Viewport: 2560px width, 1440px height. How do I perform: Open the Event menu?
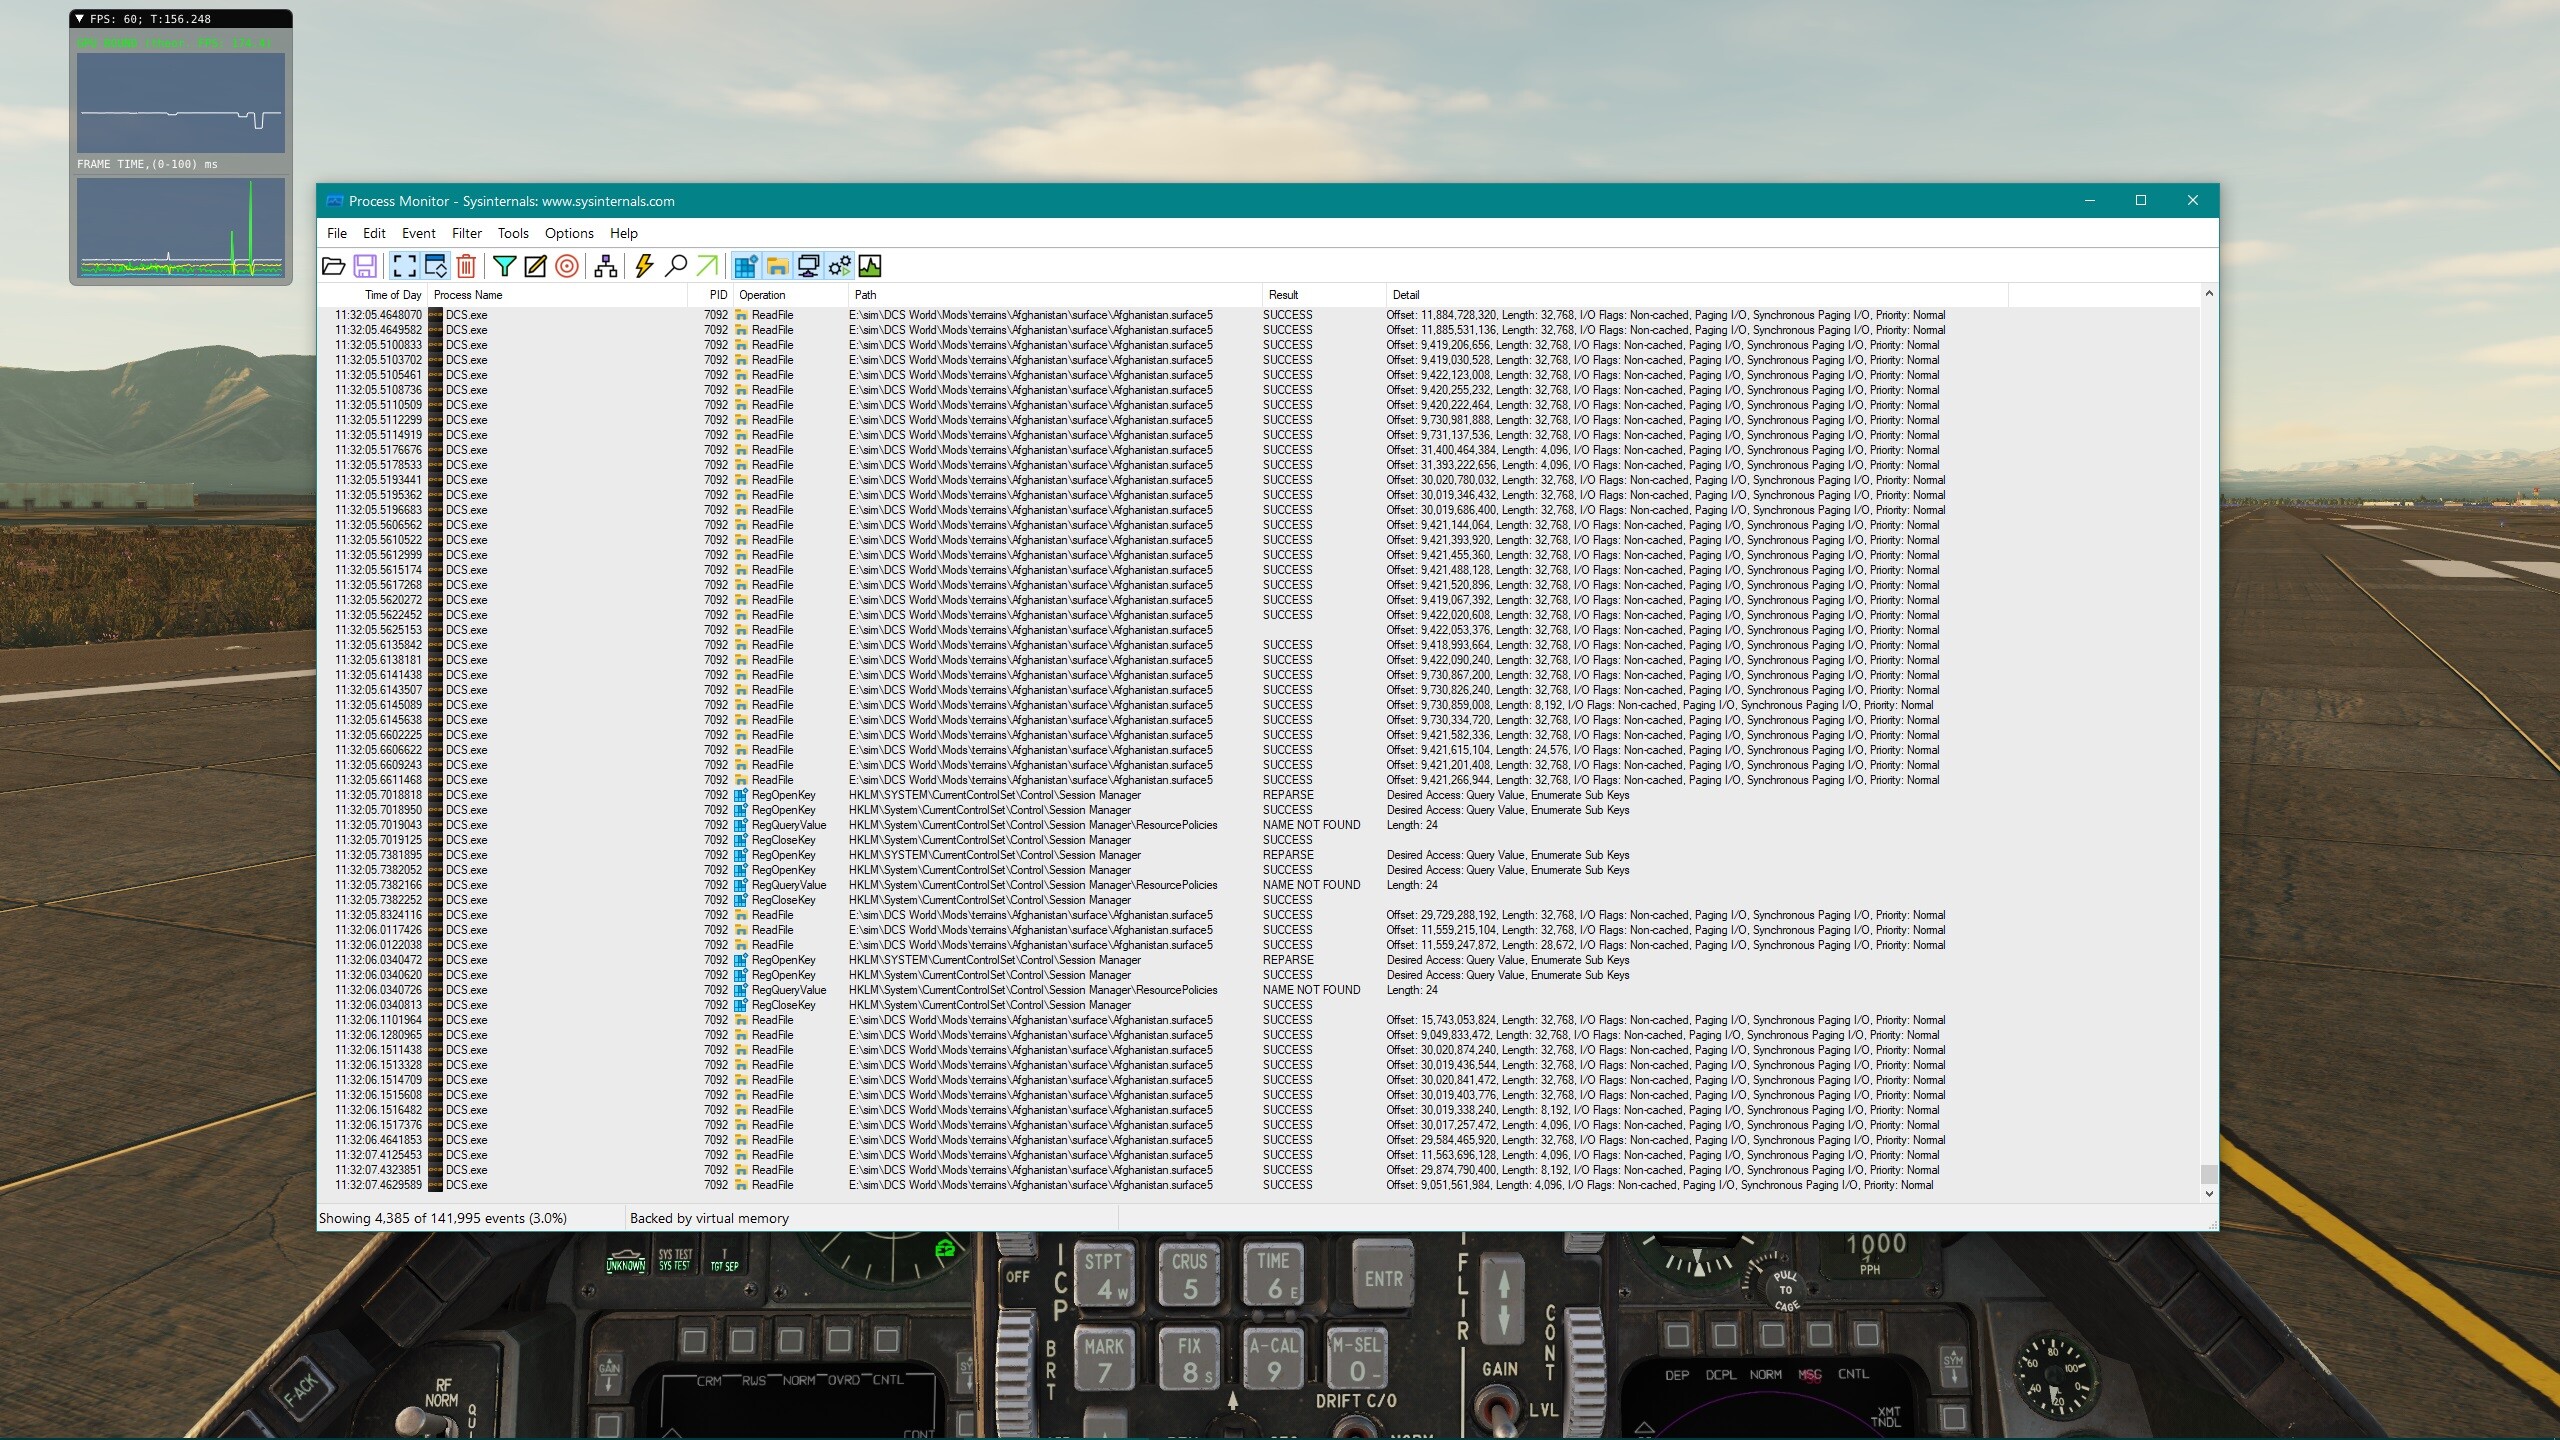click(x=418, y=233)
